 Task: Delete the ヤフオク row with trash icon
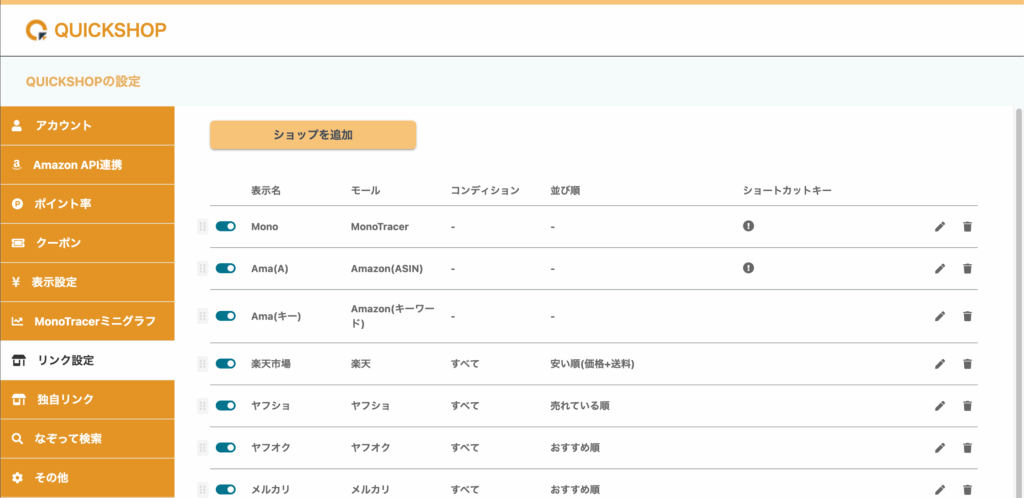coord(967,447)
